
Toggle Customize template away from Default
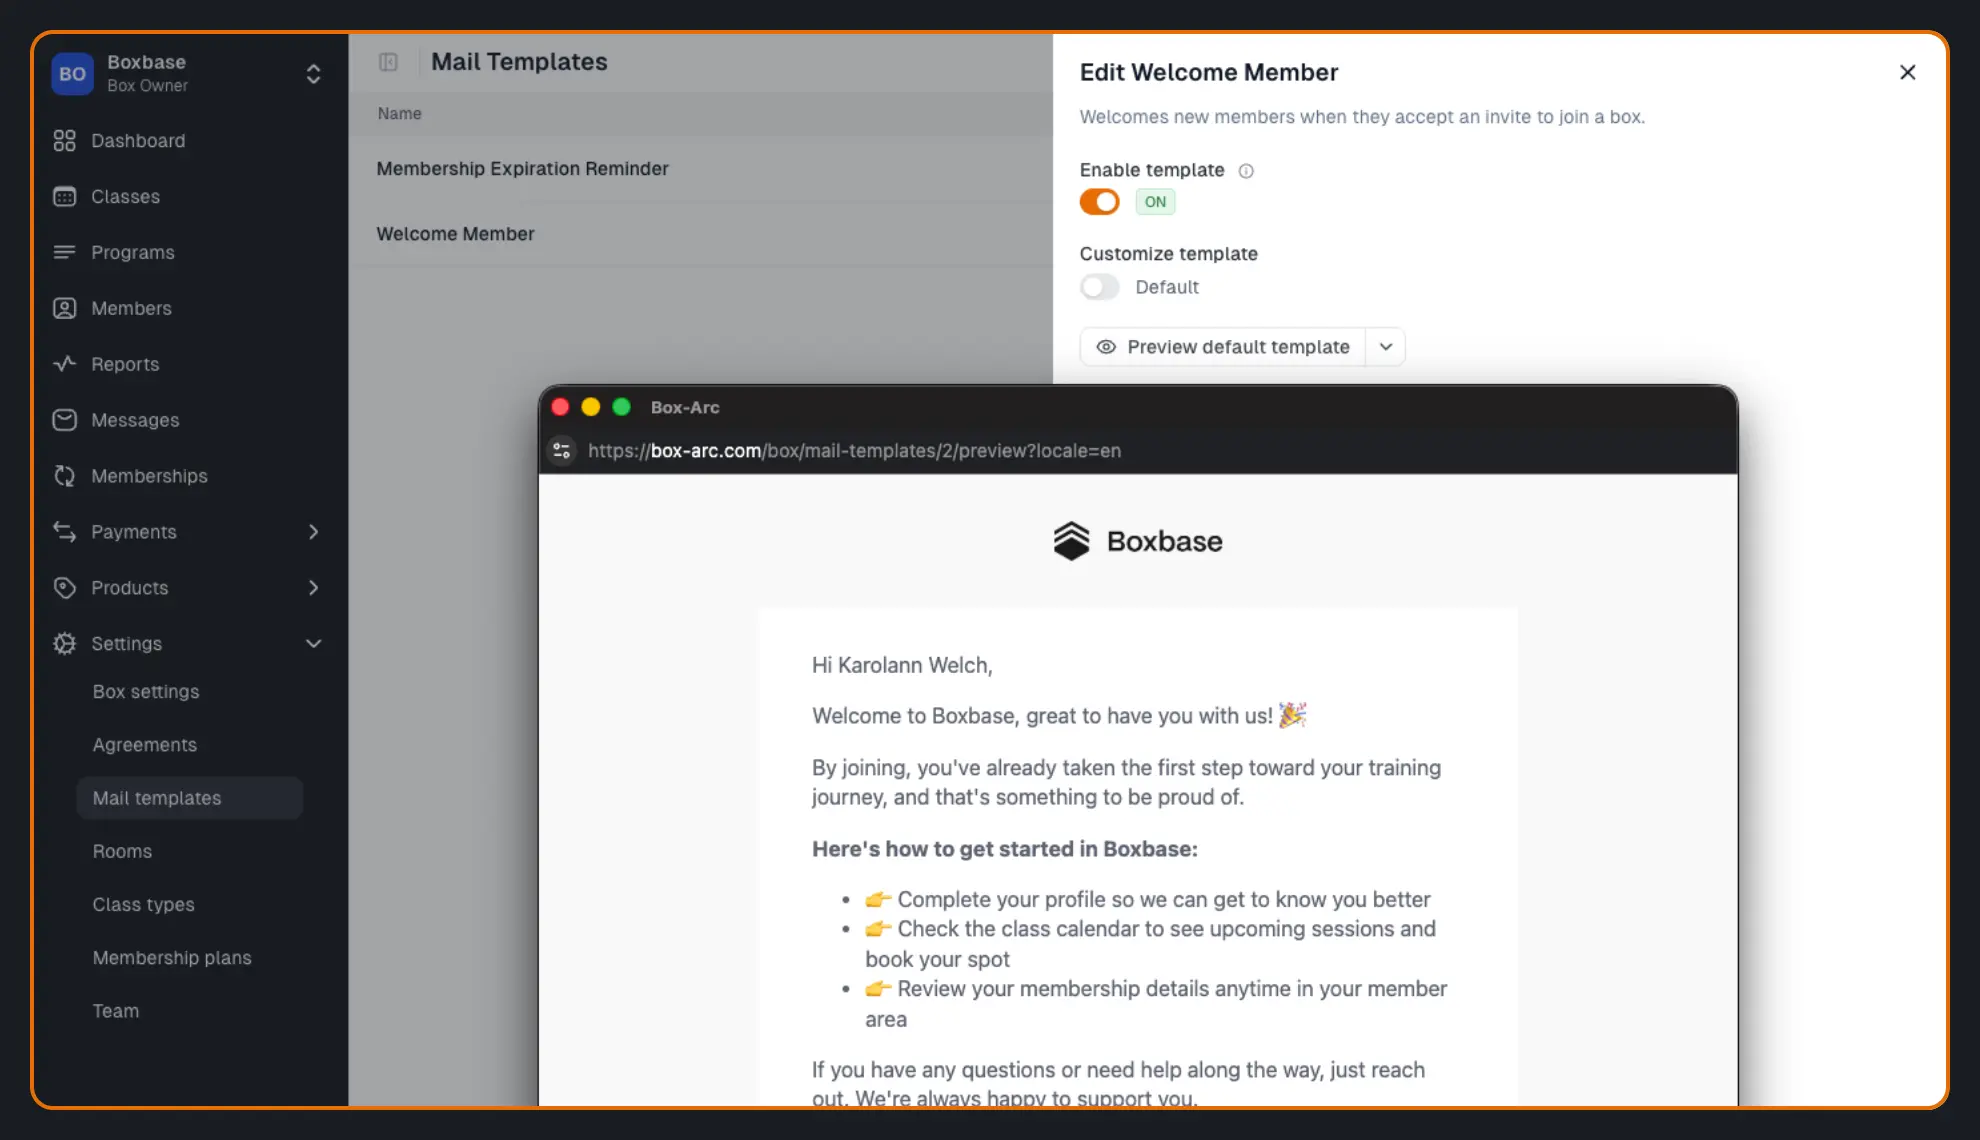click(1099, 287)
